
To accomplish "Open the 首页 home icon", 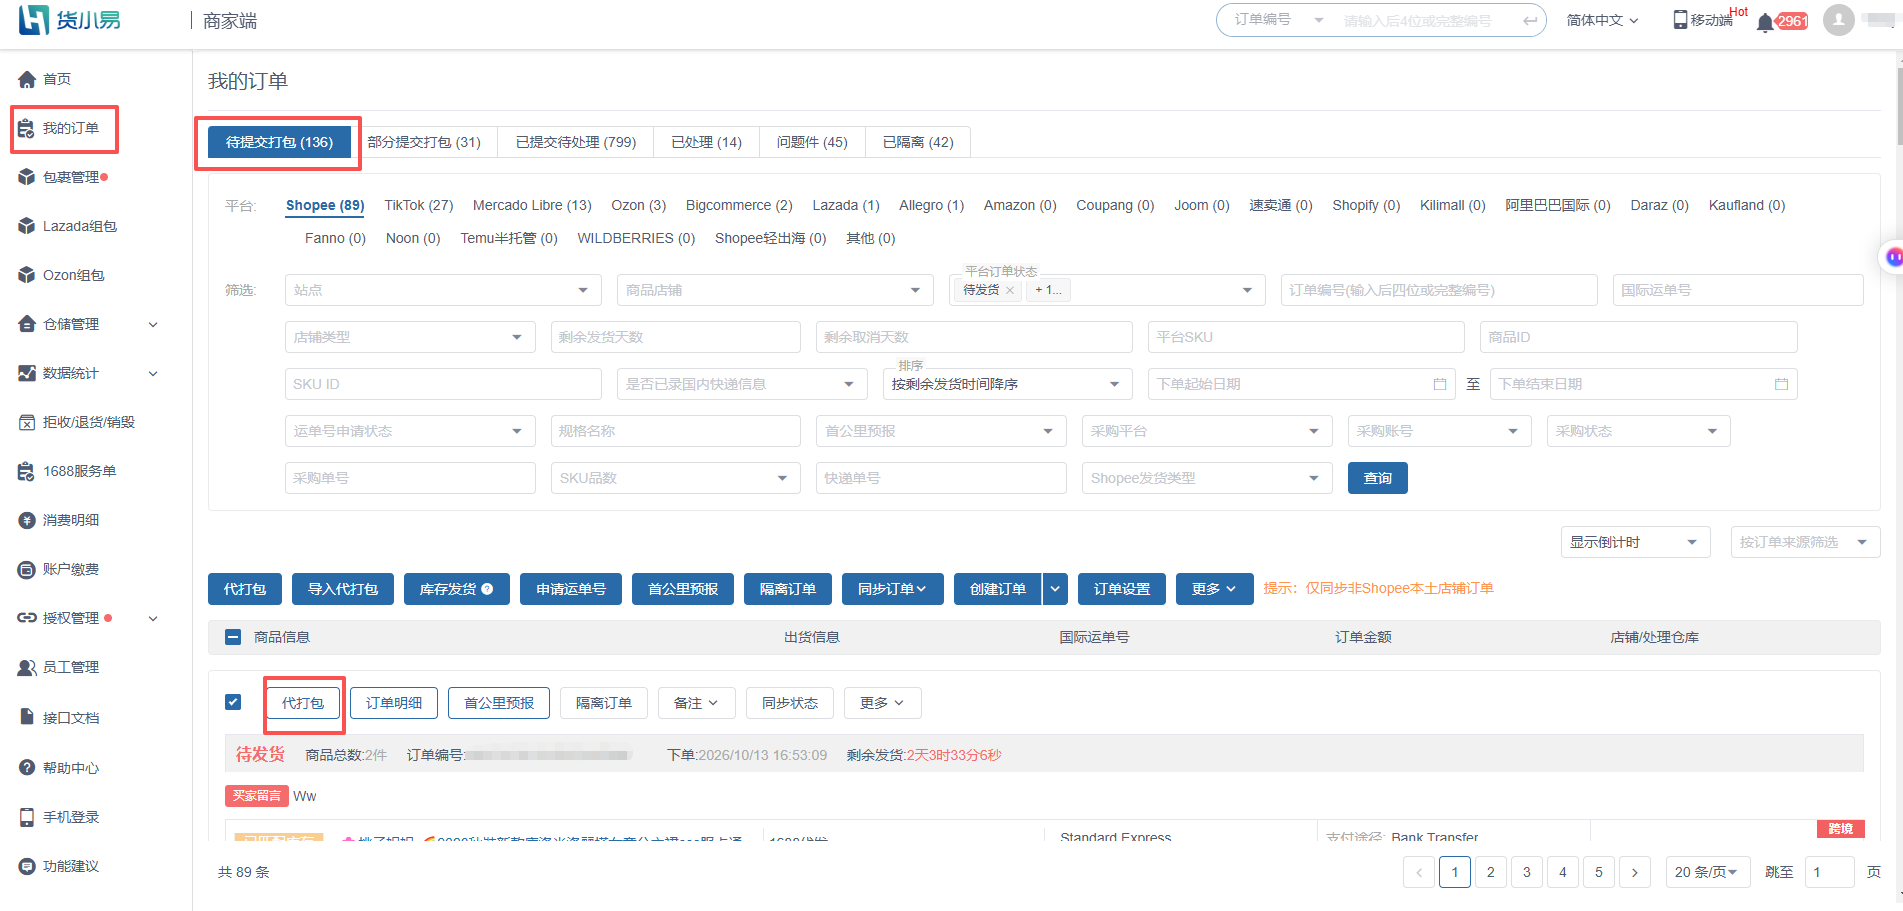I will pos(27,79).
